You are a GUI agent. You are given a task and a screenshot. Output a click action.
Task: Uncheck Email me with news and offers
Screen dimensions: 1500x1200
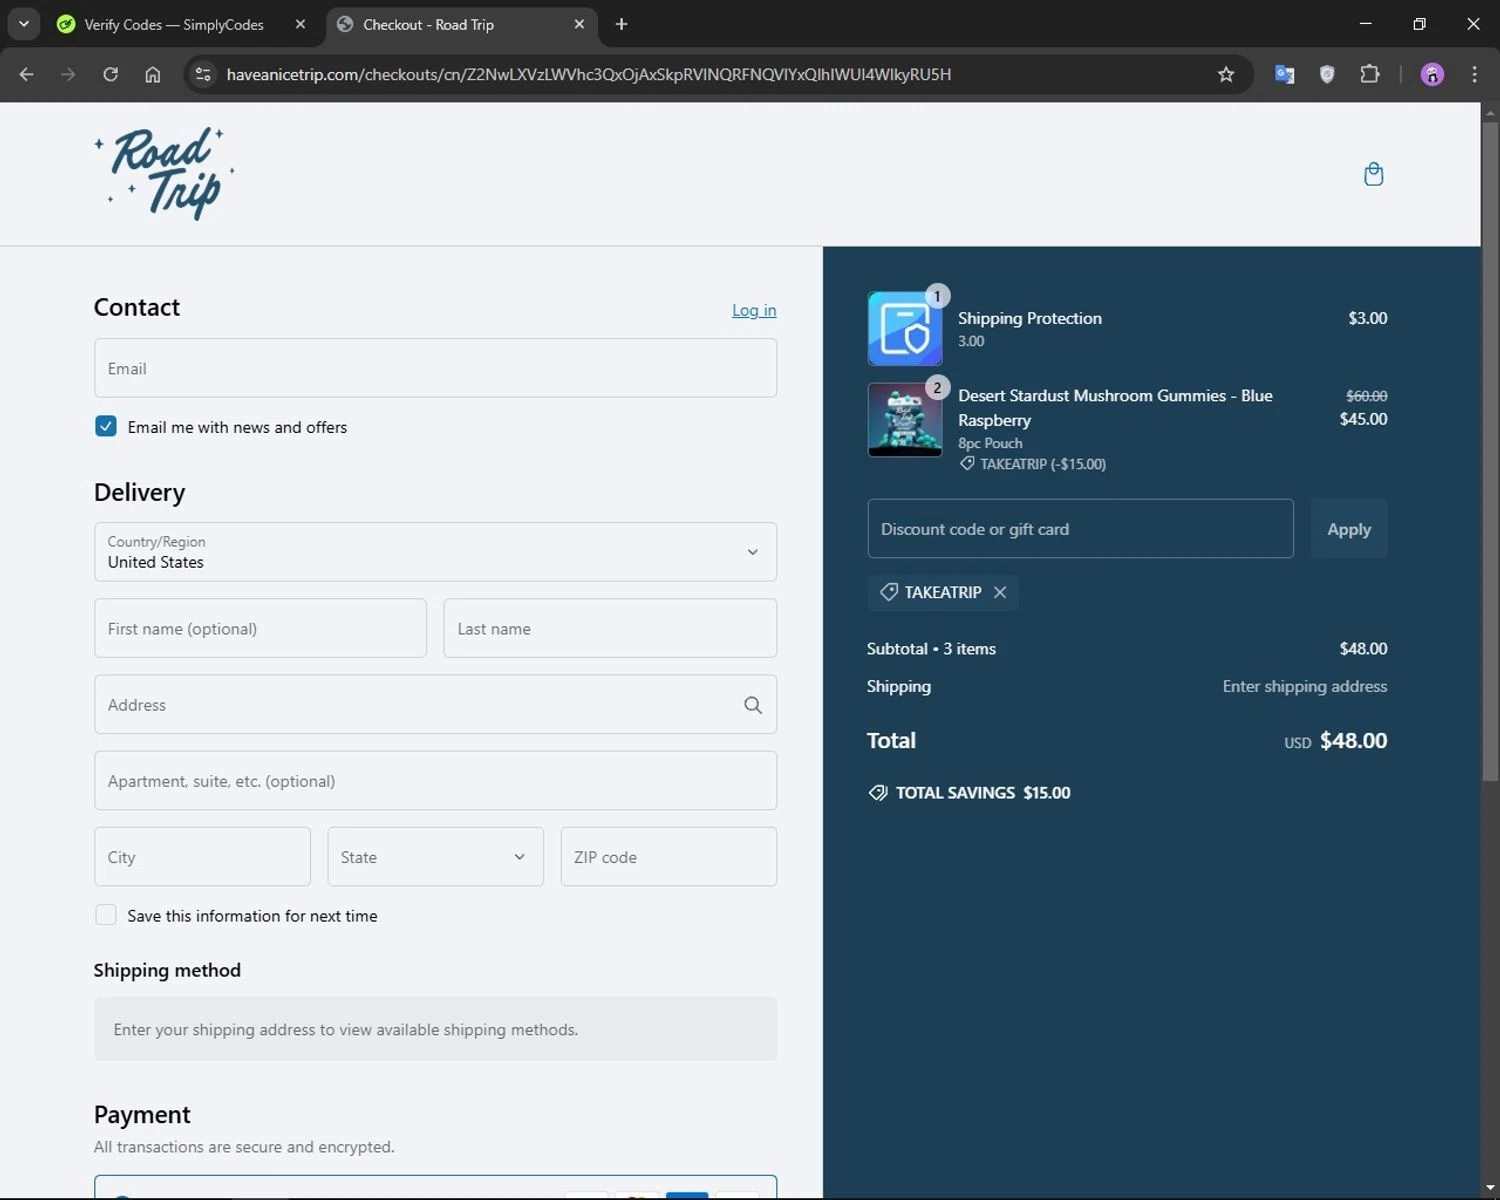pos(105,426)
